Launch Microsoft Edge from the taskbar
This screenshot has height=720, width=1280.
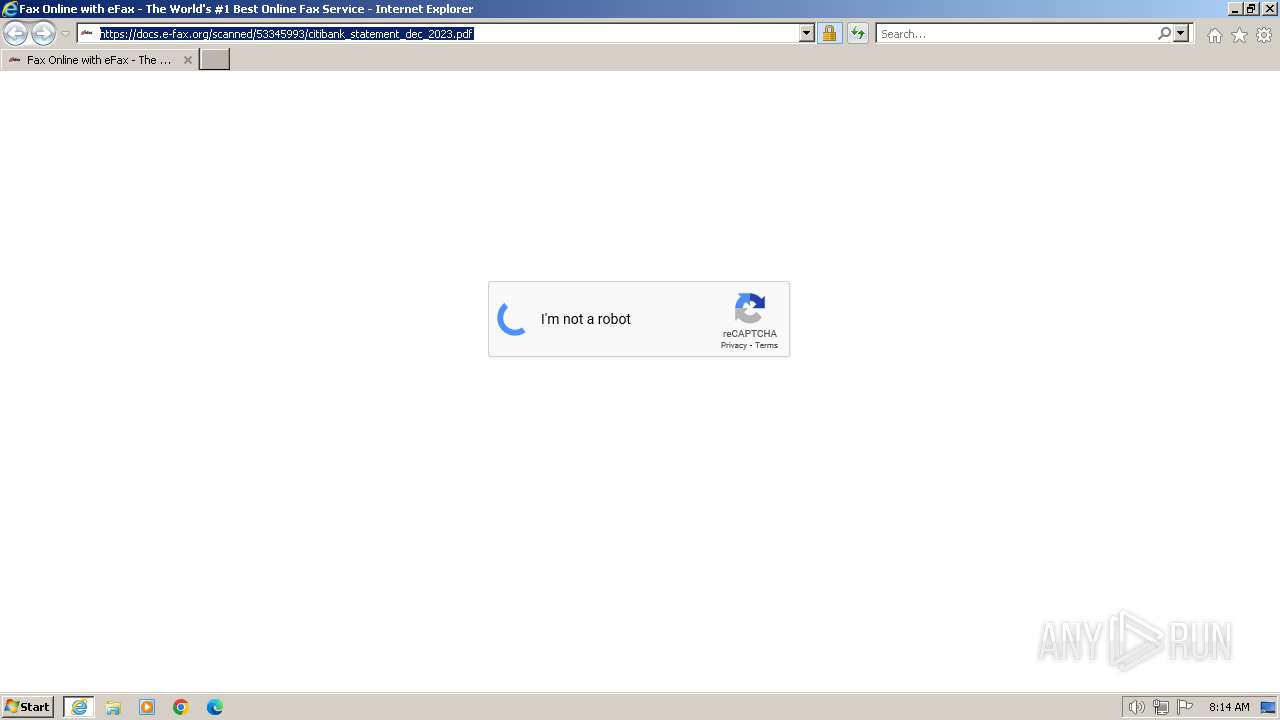click(215, 707)
